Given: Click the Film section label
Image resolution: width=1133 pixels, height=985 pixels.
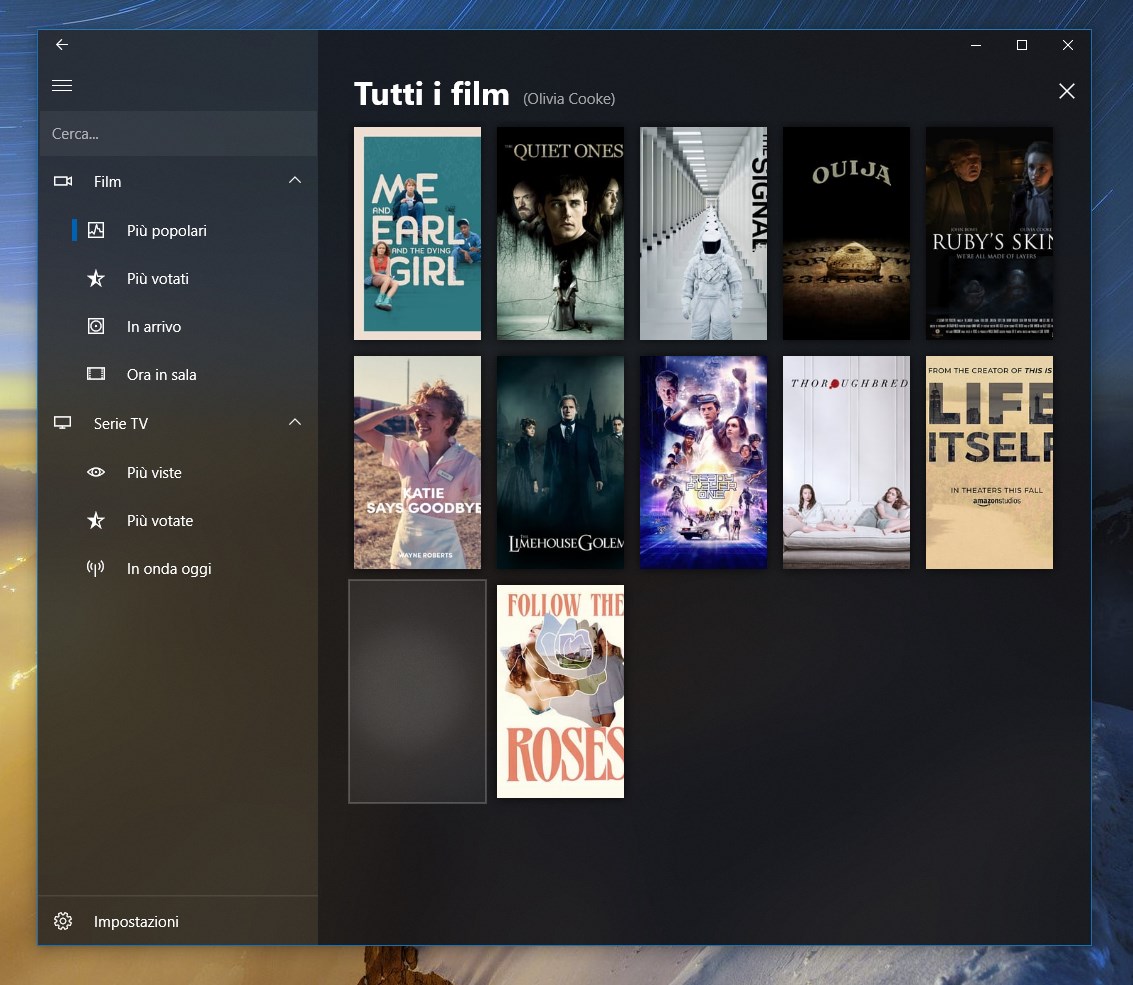Looking at the screenshot, I should [108, 181].
